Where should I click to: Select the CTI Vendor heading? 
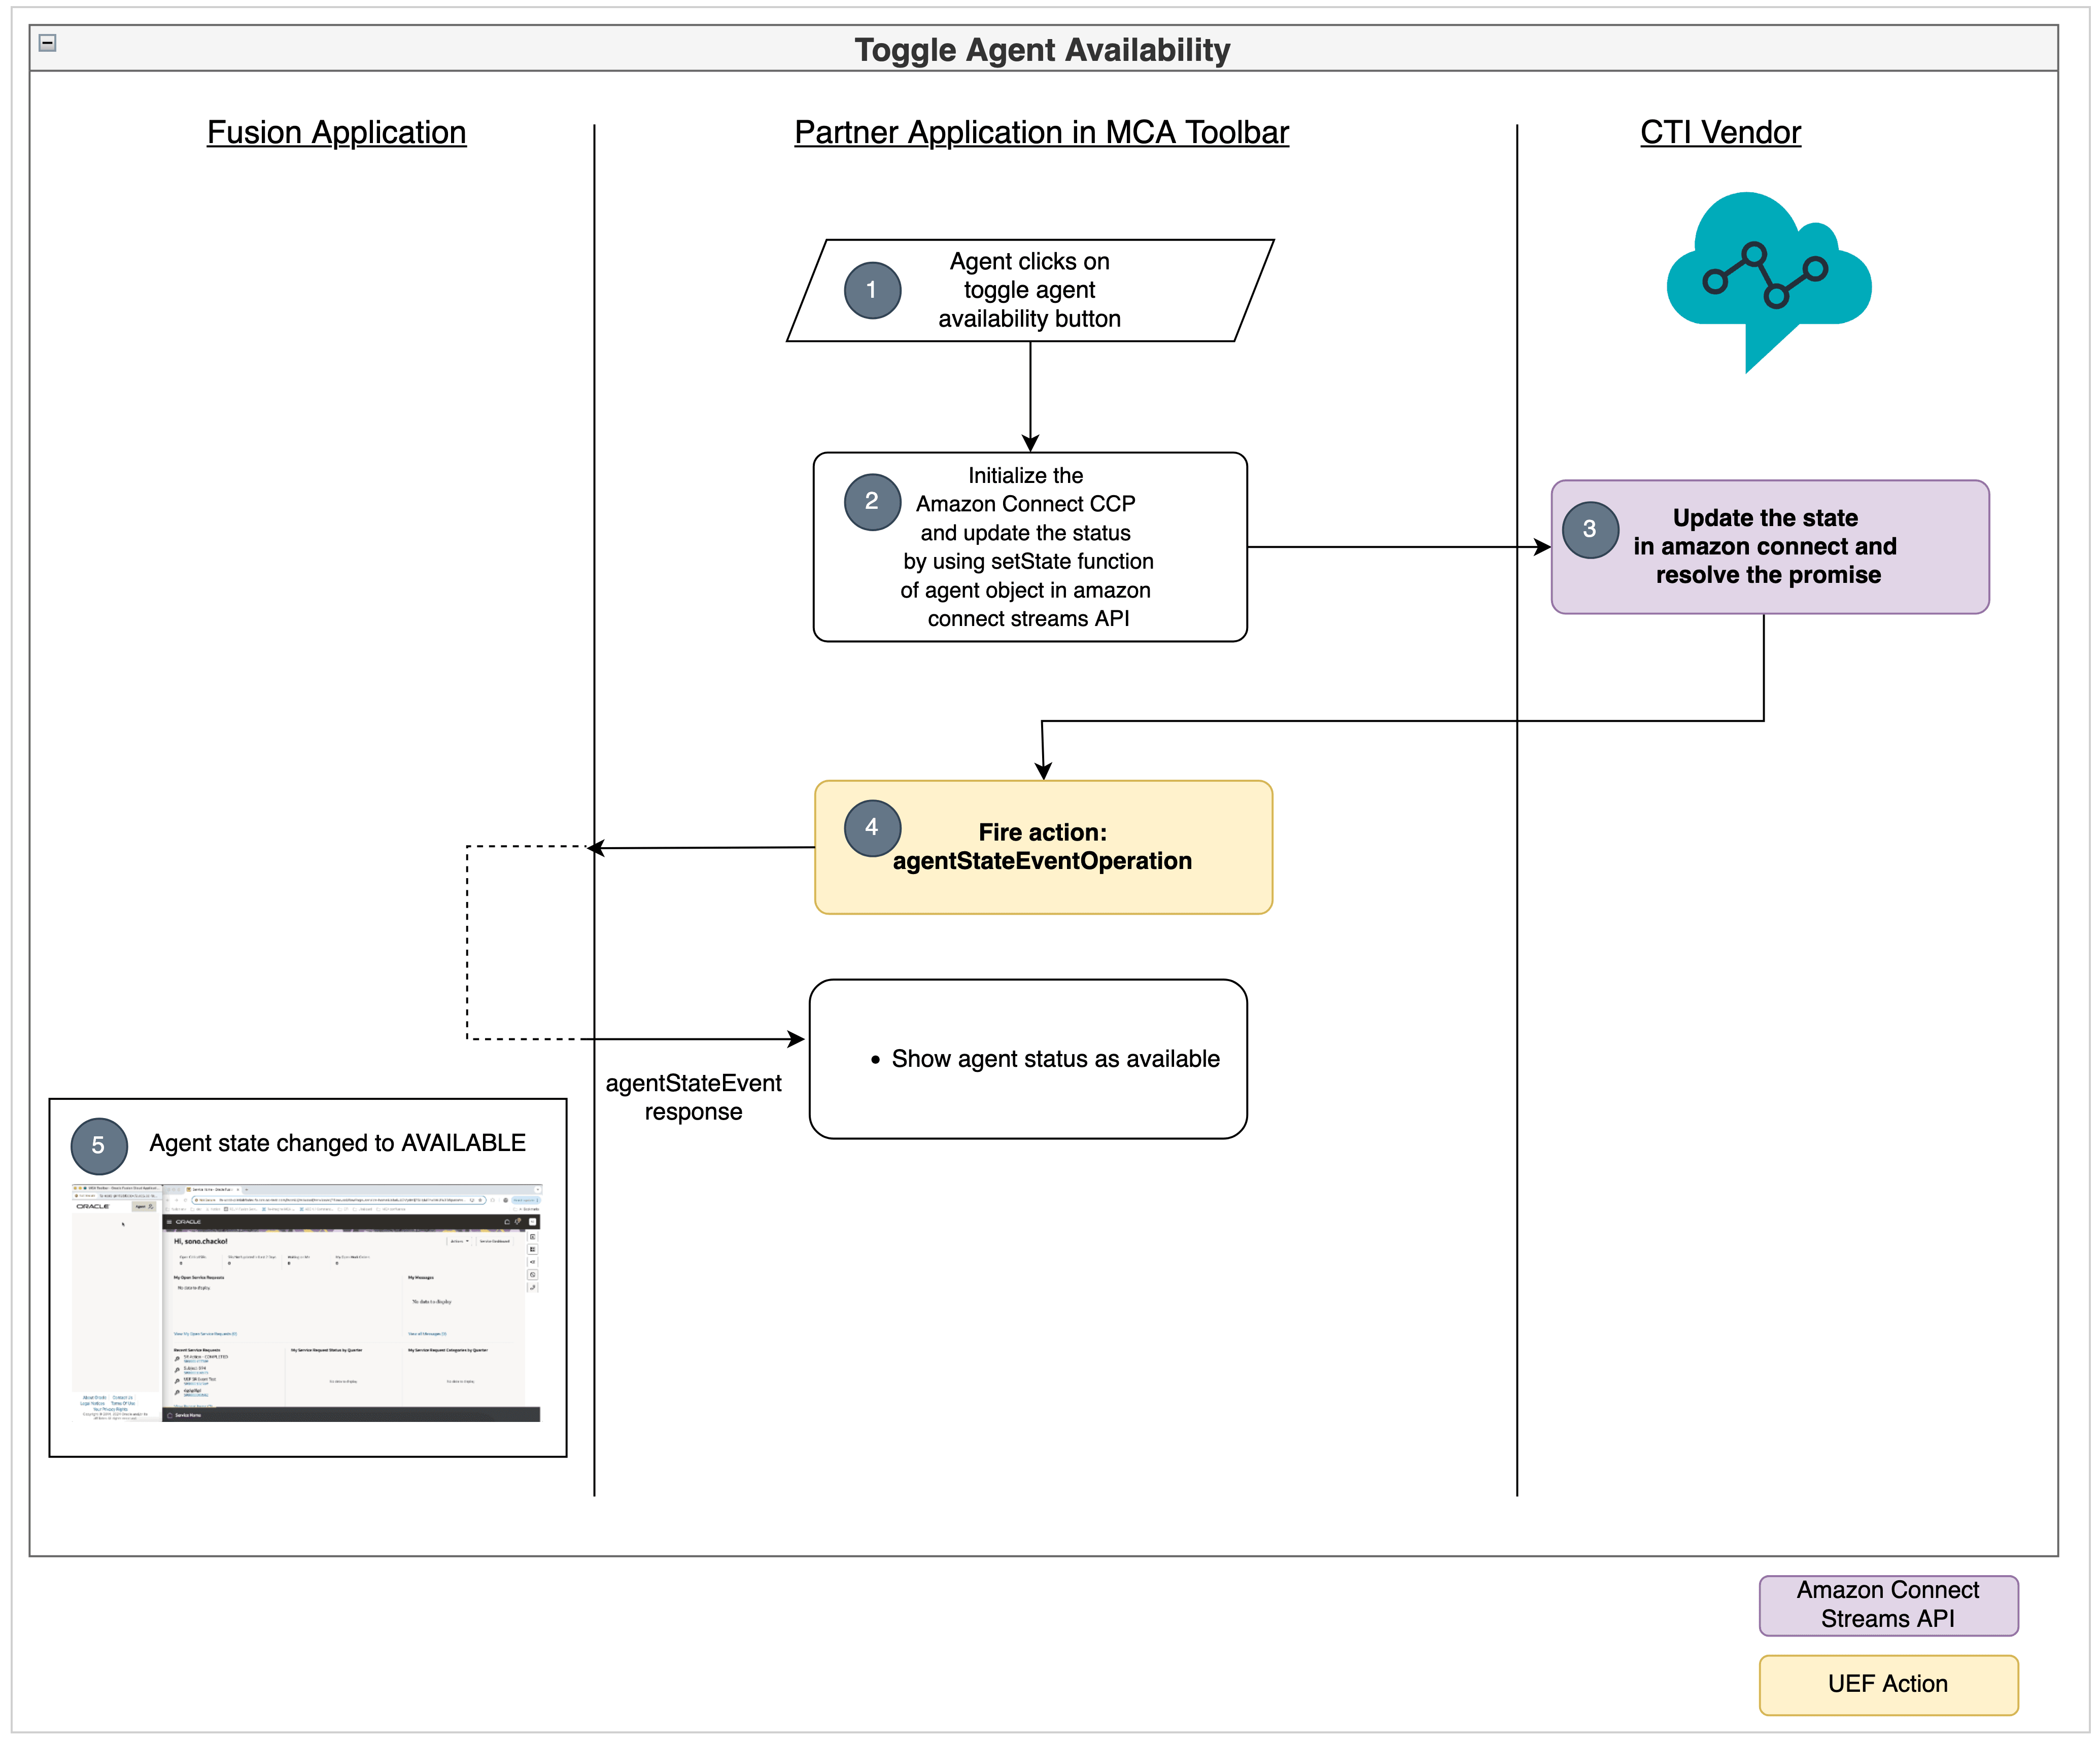(x=1719, y=132)
